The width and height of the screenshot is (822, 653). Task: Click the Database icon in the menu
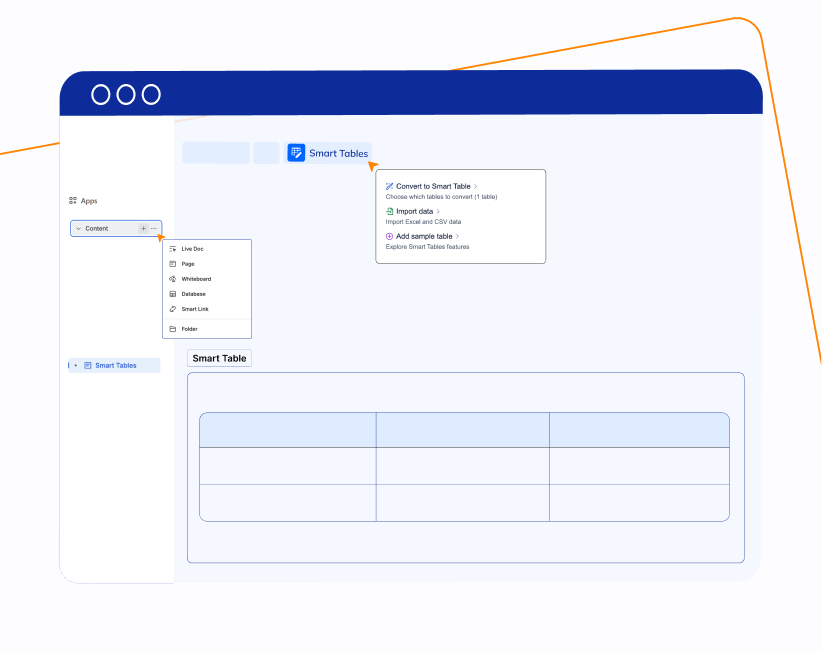[173, 294]
